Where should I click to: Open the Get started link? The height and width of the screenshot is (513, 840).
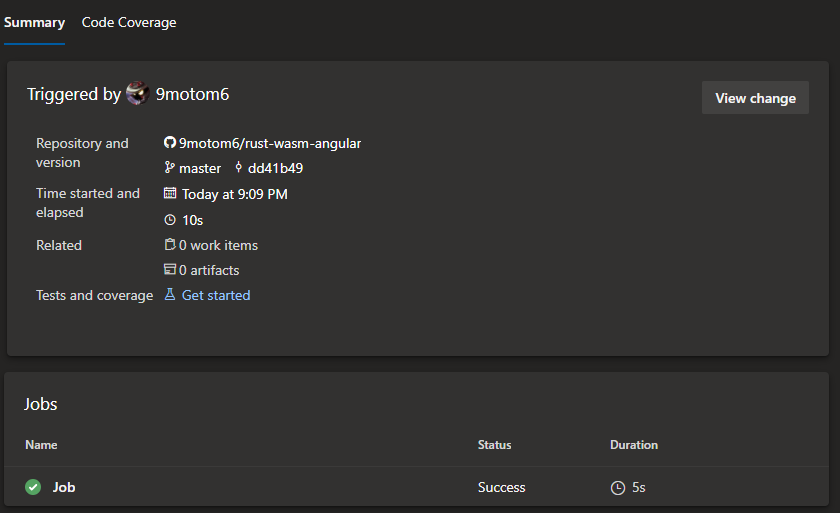click(x=216, y=295)
